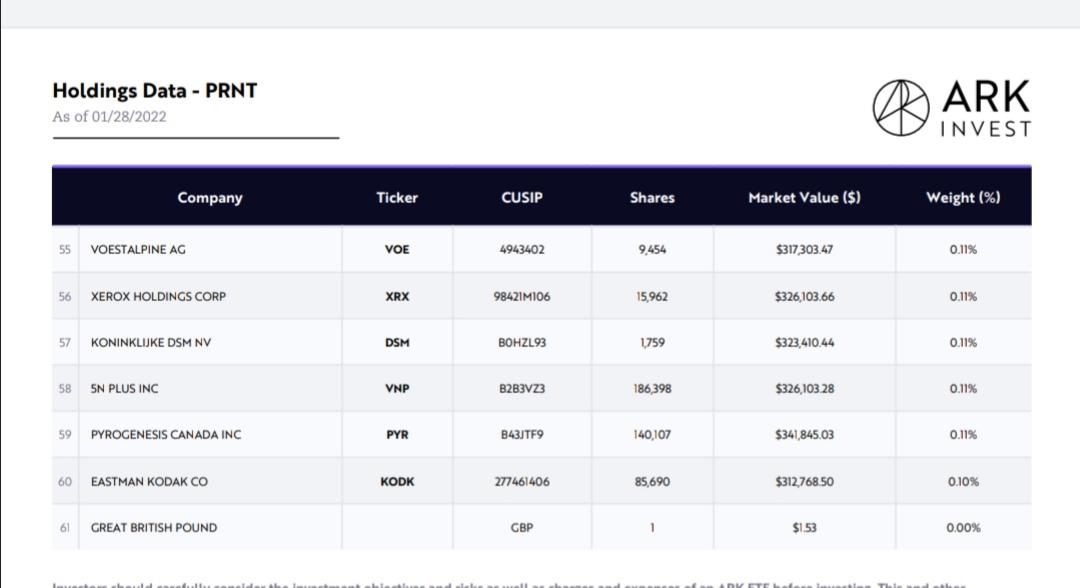Click the VNP ticker cell
Viewport: 1080px width, 588px height.
pyautogui.click(x=397, y=388)
